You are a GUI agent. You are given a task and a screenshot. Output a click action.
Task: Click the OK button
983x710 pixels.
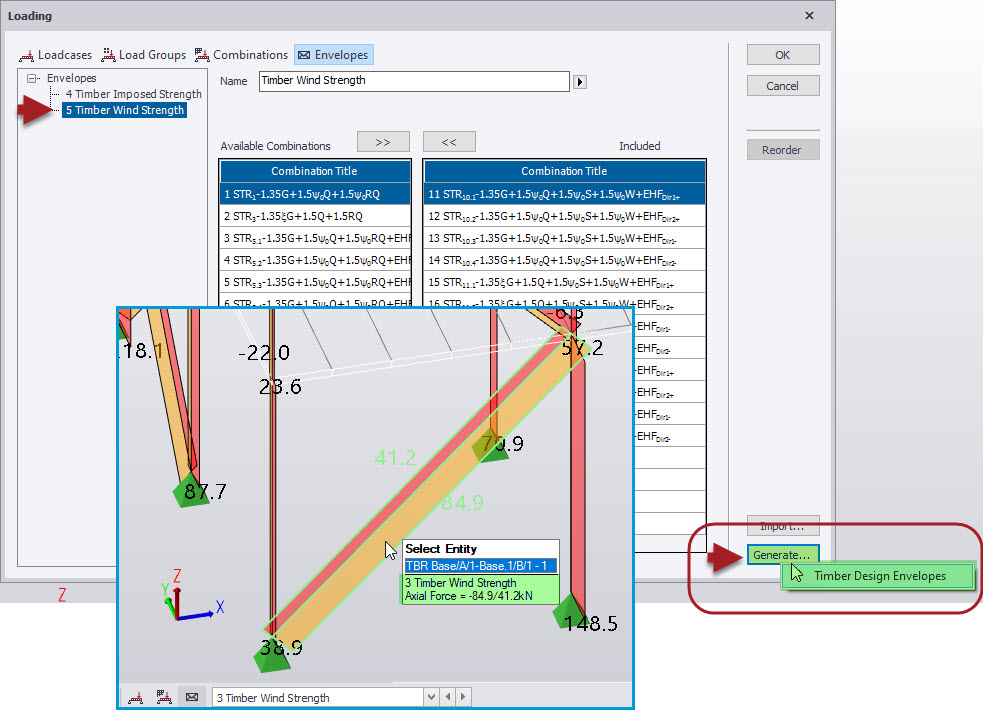(782, 54)
